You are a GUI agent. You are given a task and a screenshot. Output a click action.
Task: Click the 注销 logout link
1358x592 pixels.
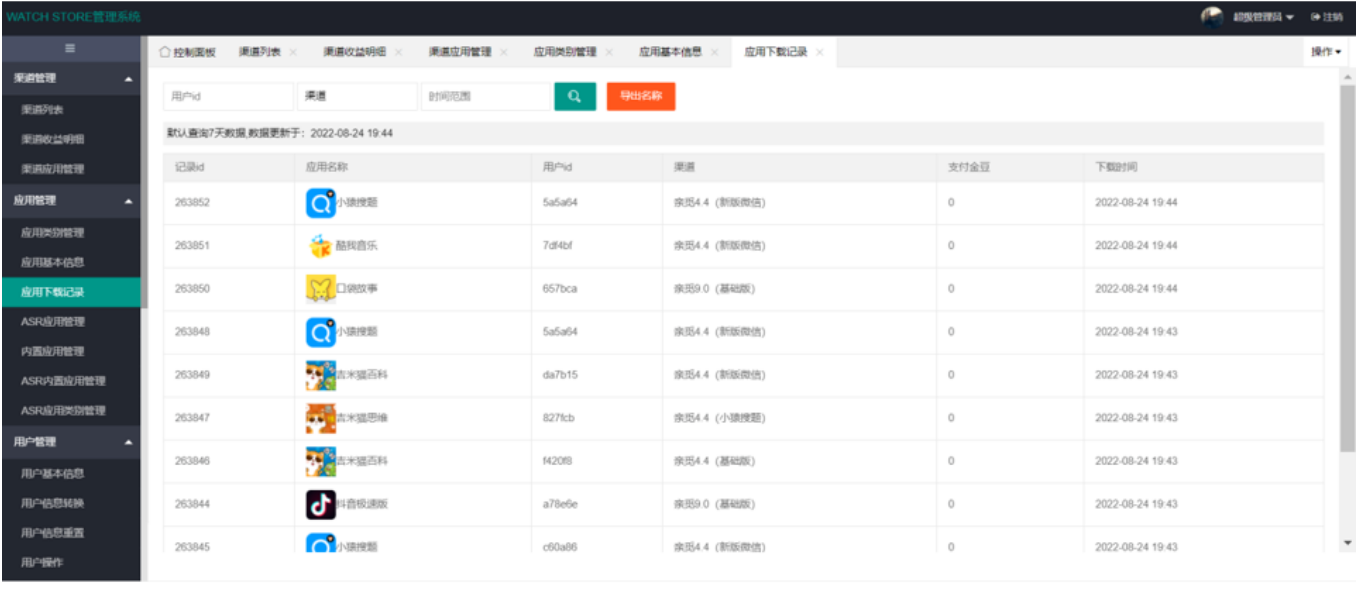click(1327, 17)
